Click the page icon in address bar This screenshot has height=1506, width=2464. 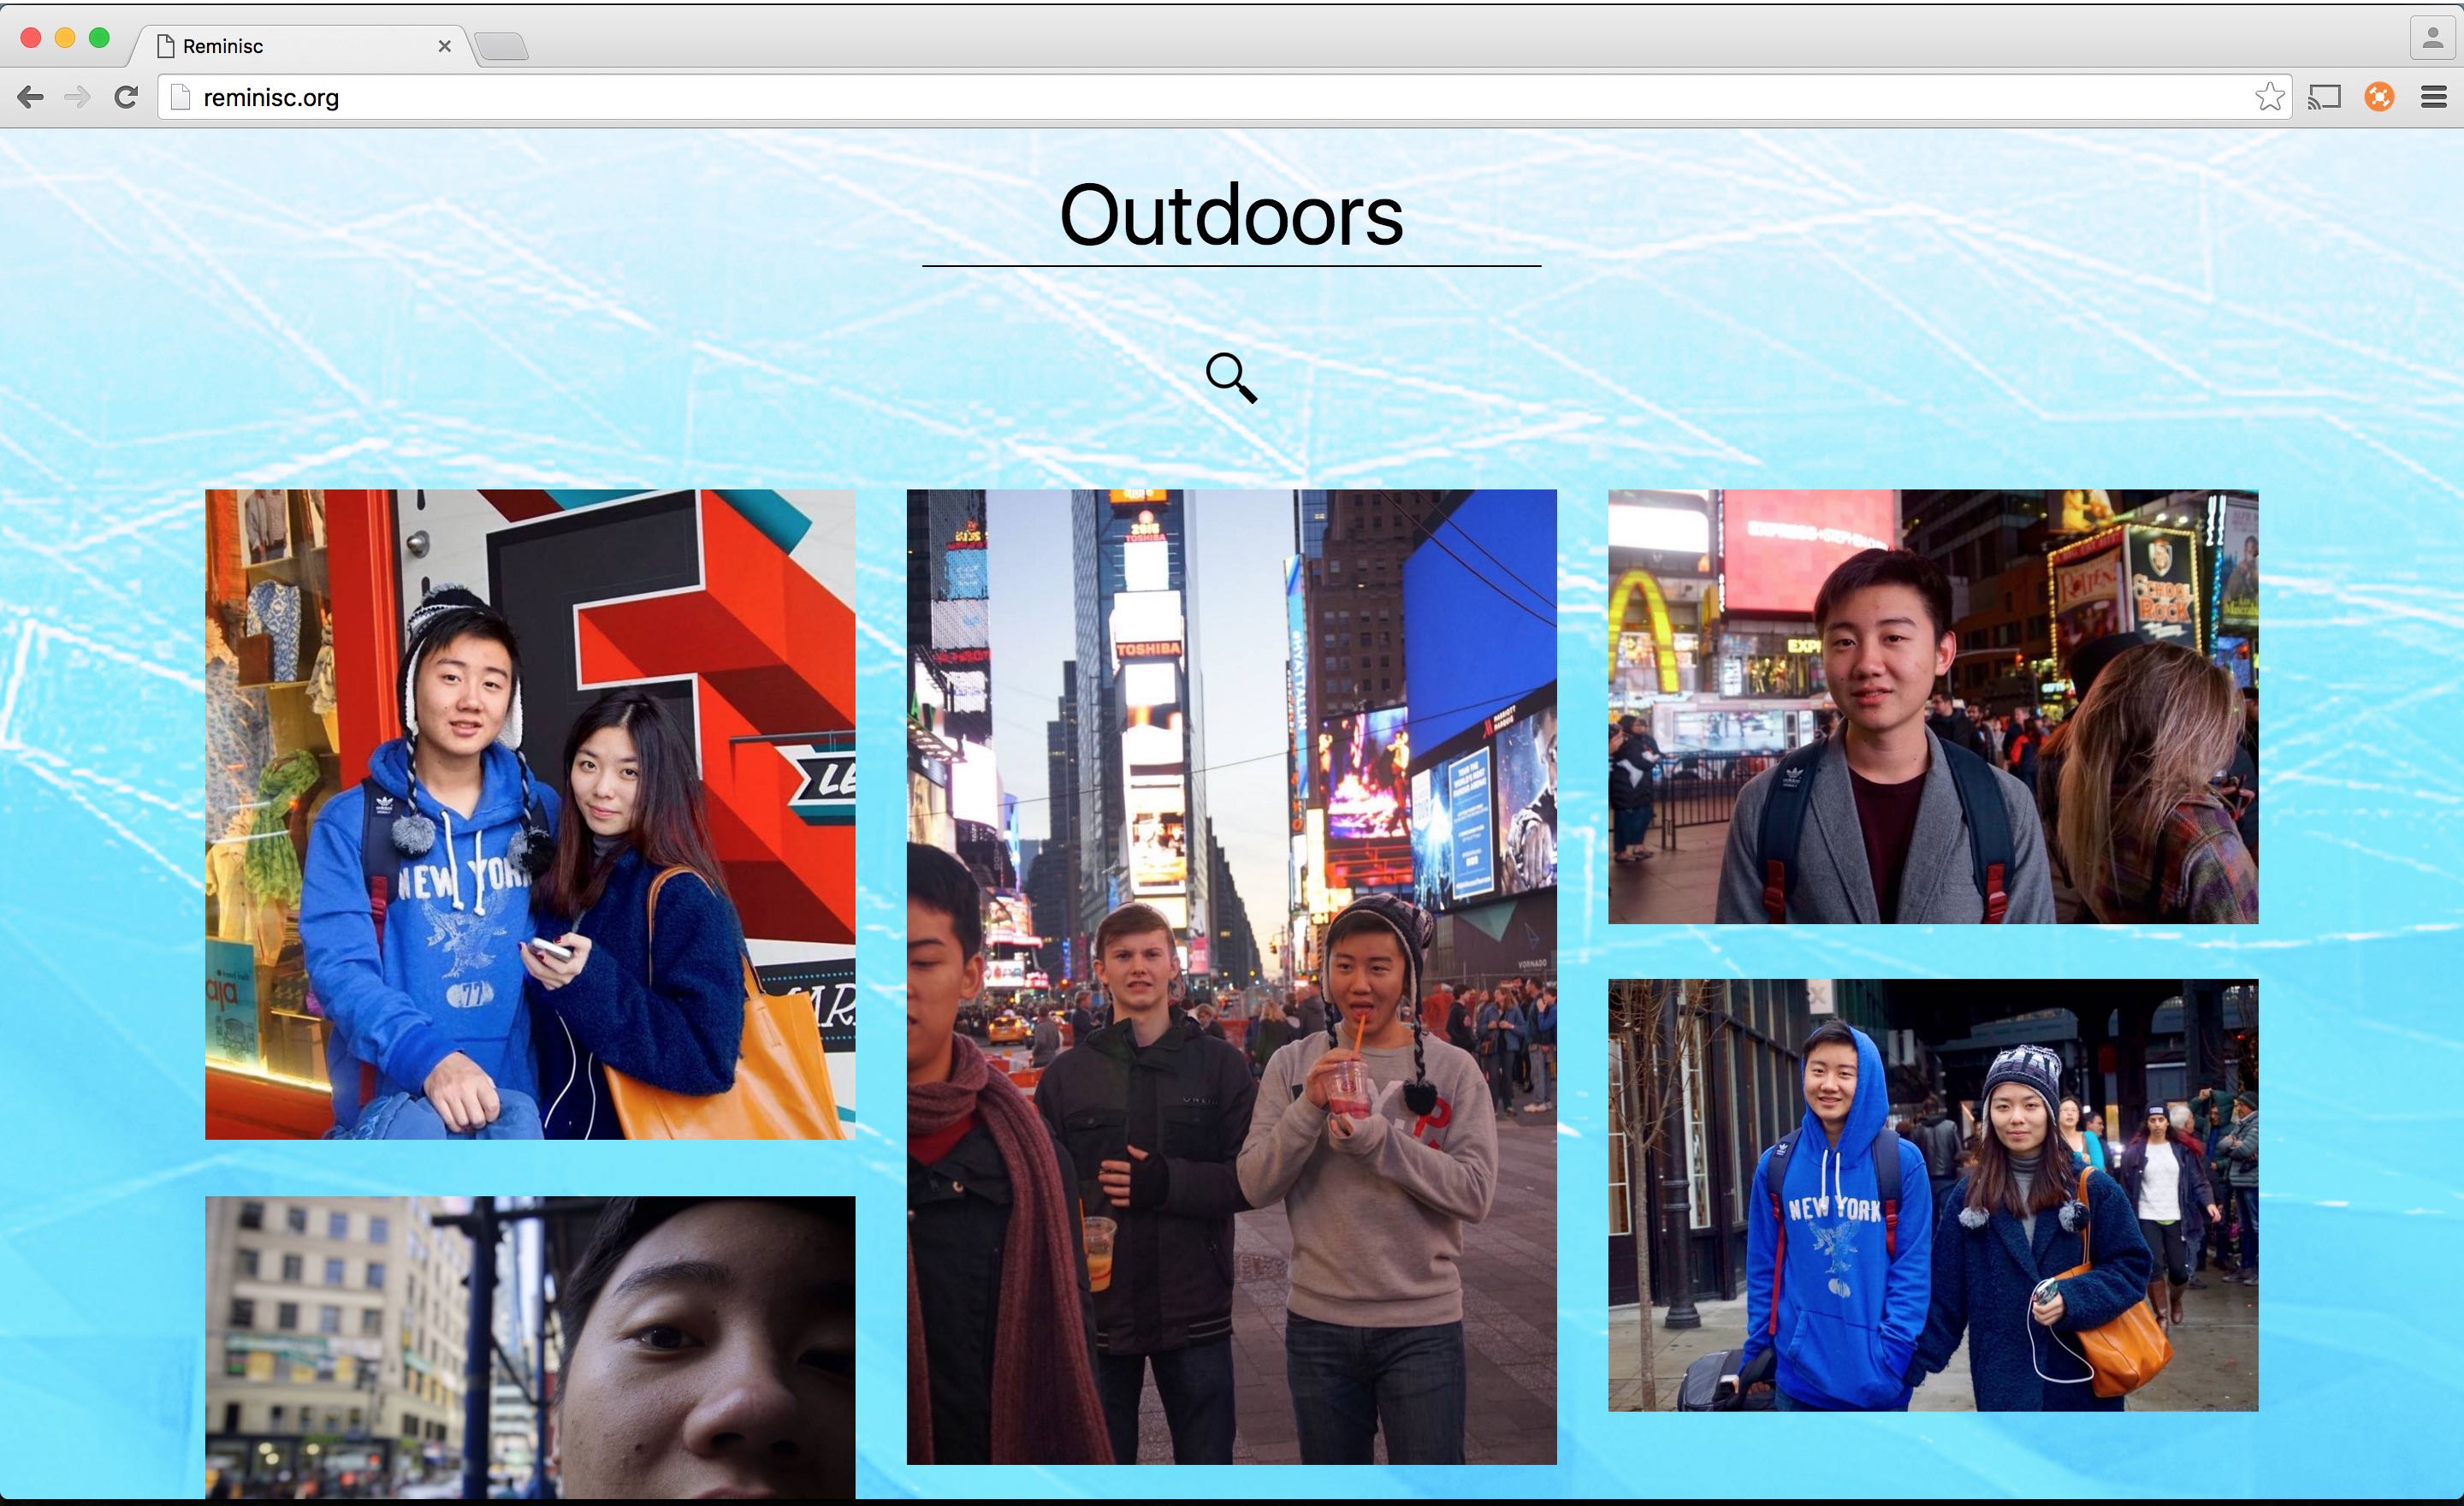(180, 97)
